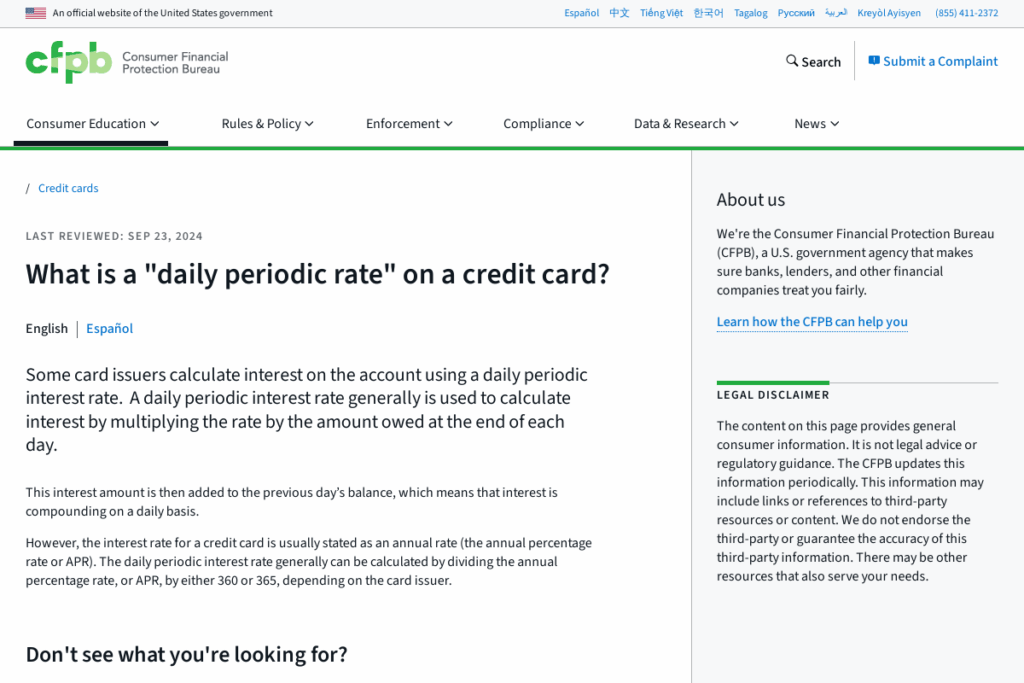1024x683 pixels.
Task: Click the speech-bubble Submit a Complaint icon
Action: pos(875,61)
